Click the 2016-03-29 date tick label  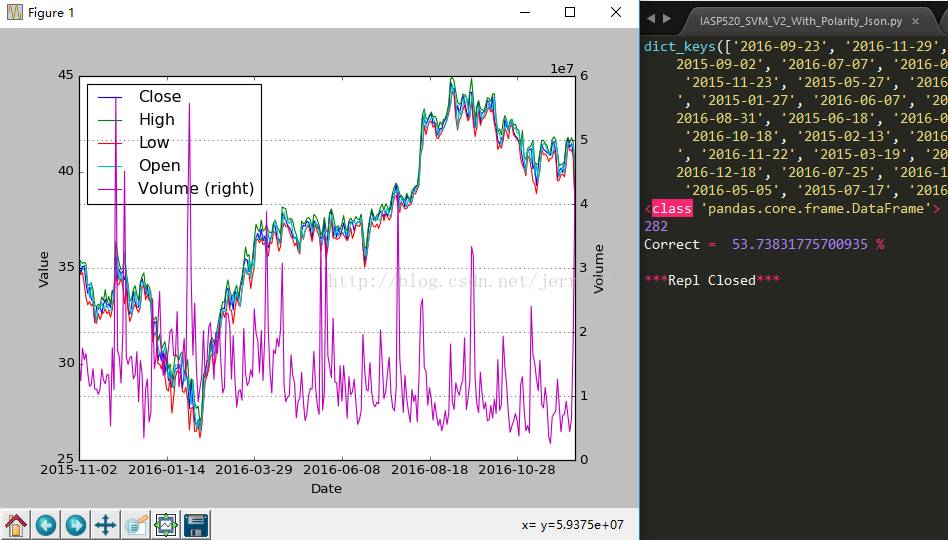point(254,470)
